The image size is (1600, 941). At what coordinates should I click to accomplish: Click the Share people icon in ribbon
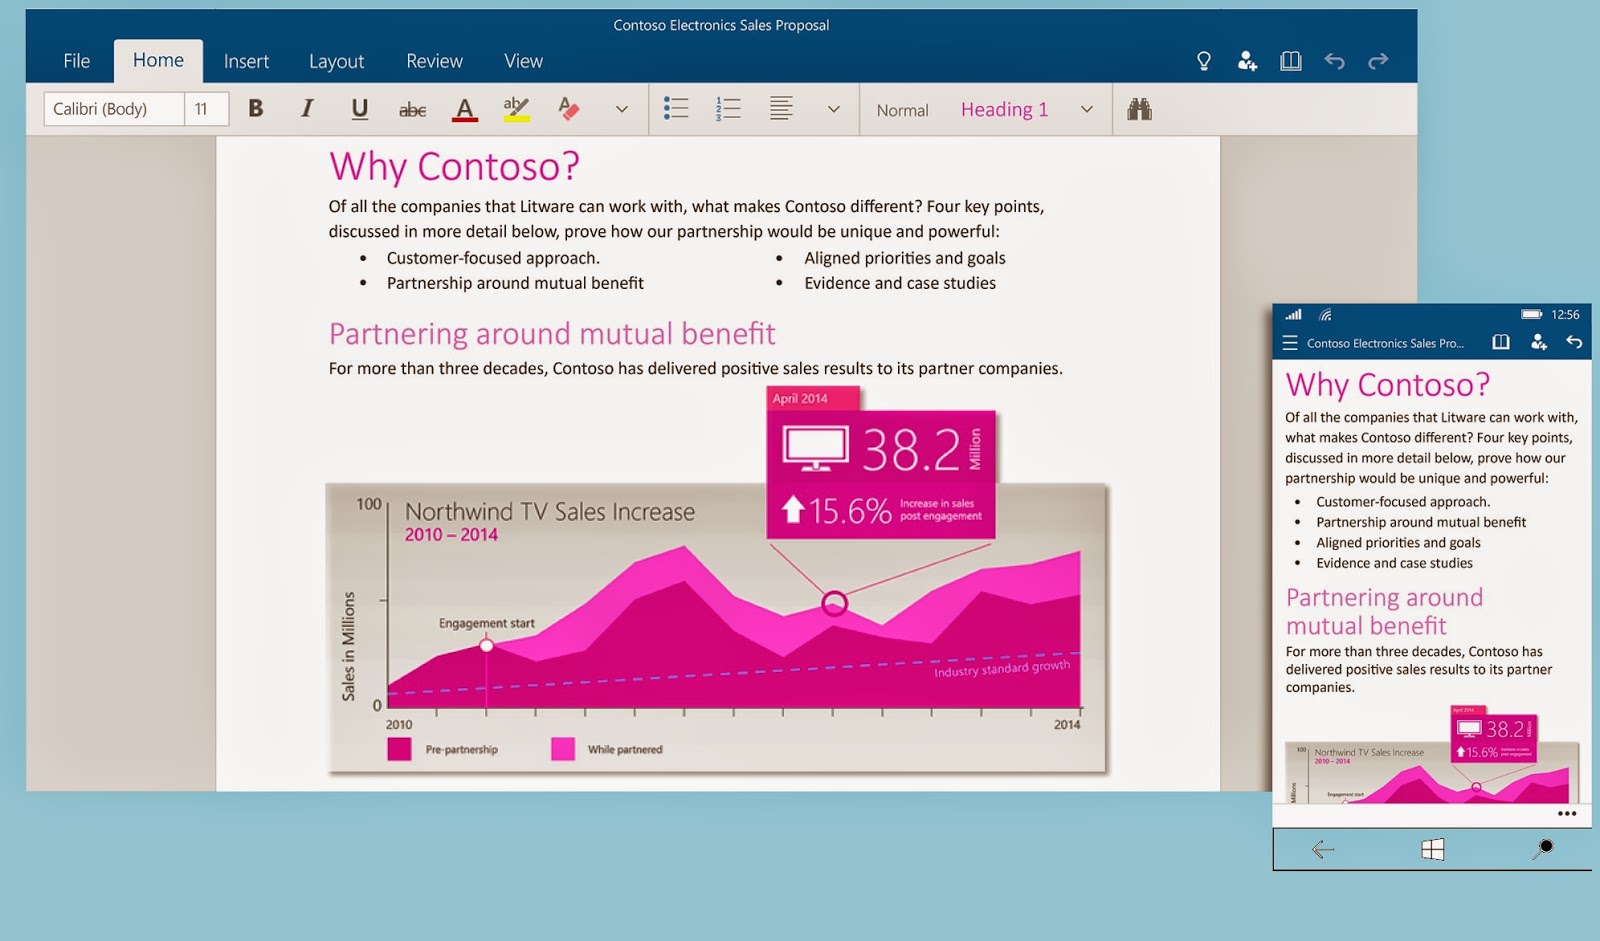pos(1247,61)
